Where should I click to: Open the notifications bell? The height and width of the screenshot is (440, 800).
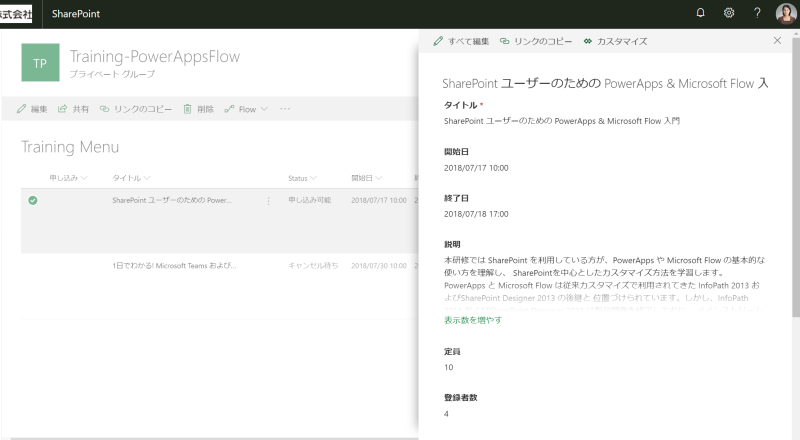click(701, 13)
